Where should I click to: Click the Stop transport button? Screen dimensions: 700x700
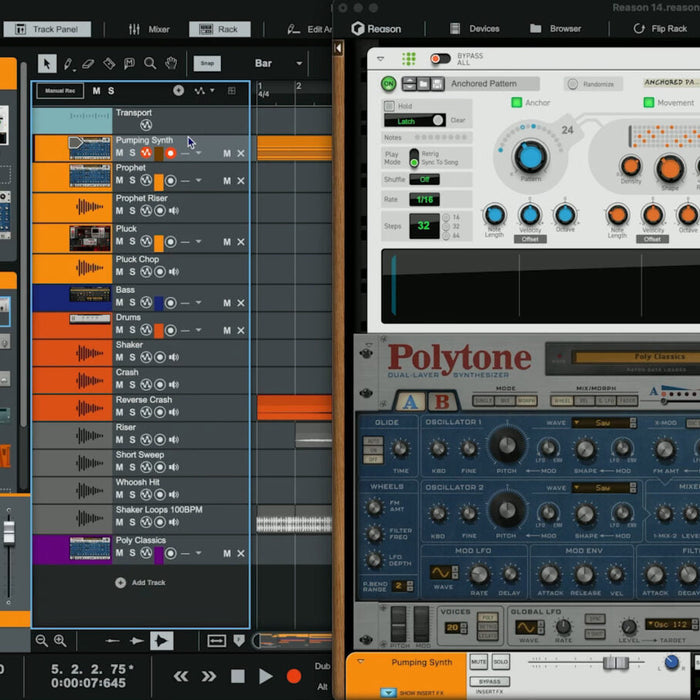point(238,676)
